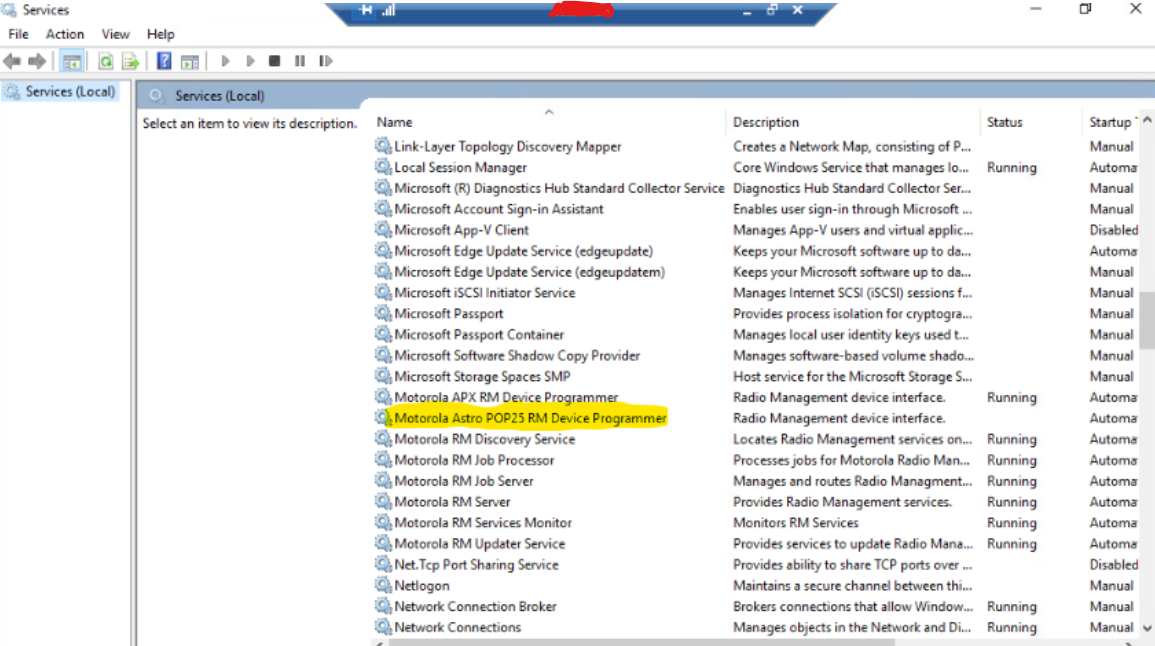Click the second Start Service play icon

point(250,61)
